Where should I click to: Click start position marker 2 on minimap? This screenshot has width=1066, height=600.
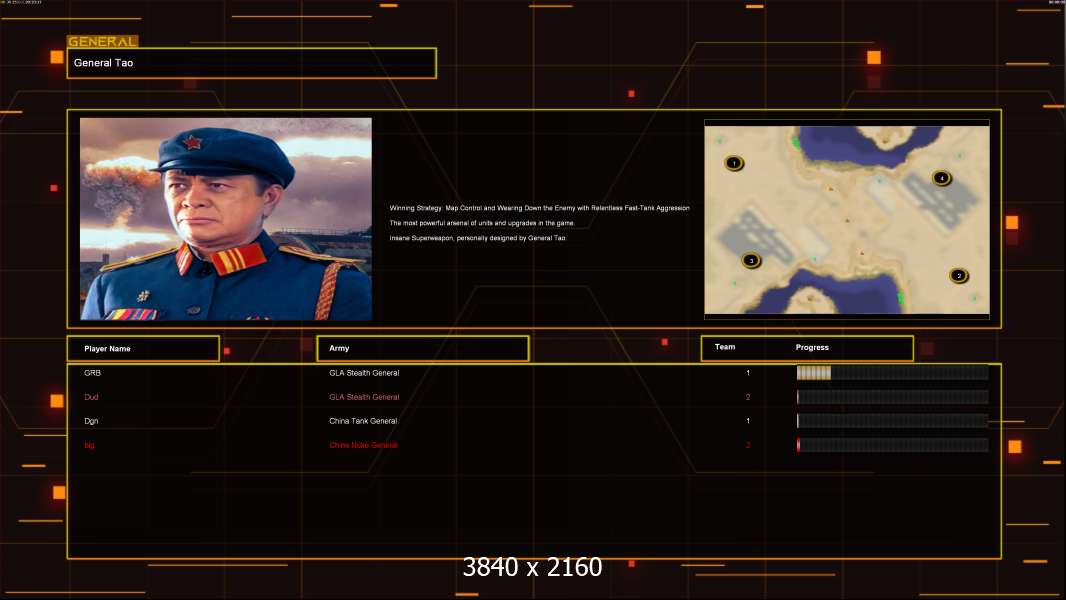click(959, 276)
